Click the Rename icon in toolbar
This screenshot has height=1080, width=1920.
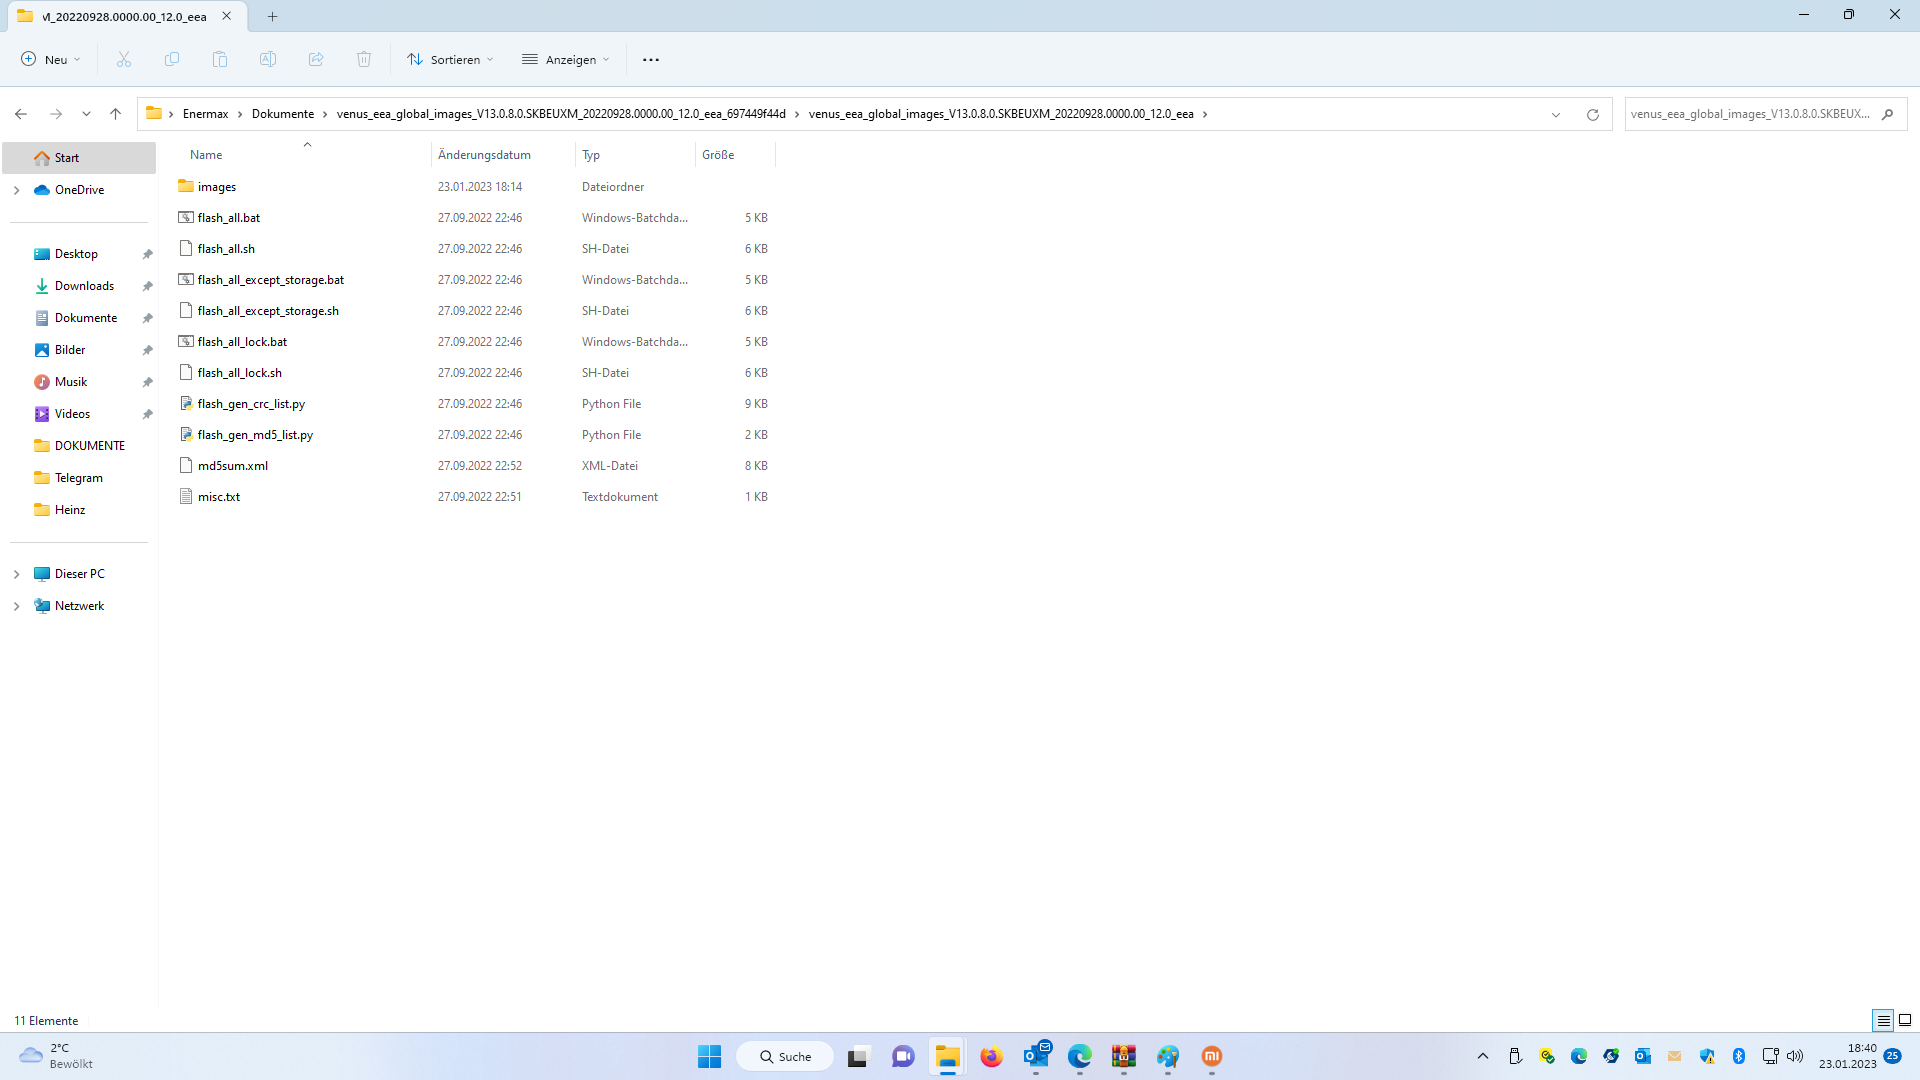[x=268, y=60]
